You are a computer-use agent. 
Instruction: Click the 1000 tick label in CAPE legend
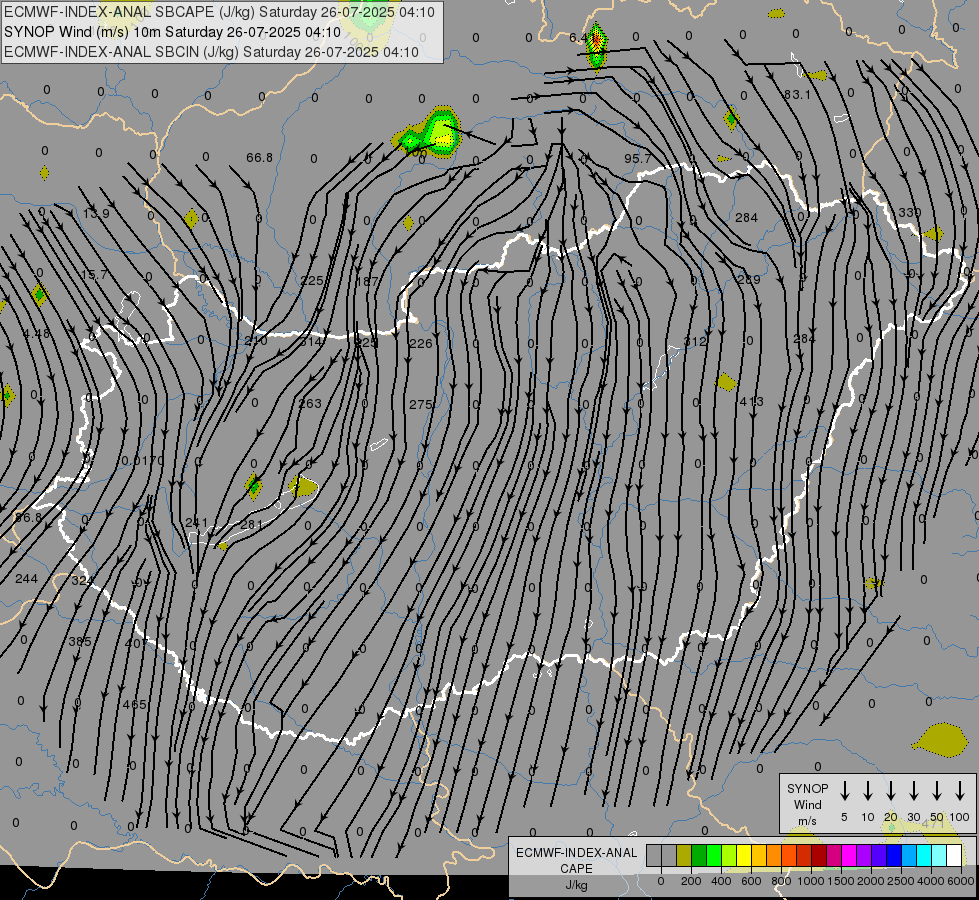[811, 881]
